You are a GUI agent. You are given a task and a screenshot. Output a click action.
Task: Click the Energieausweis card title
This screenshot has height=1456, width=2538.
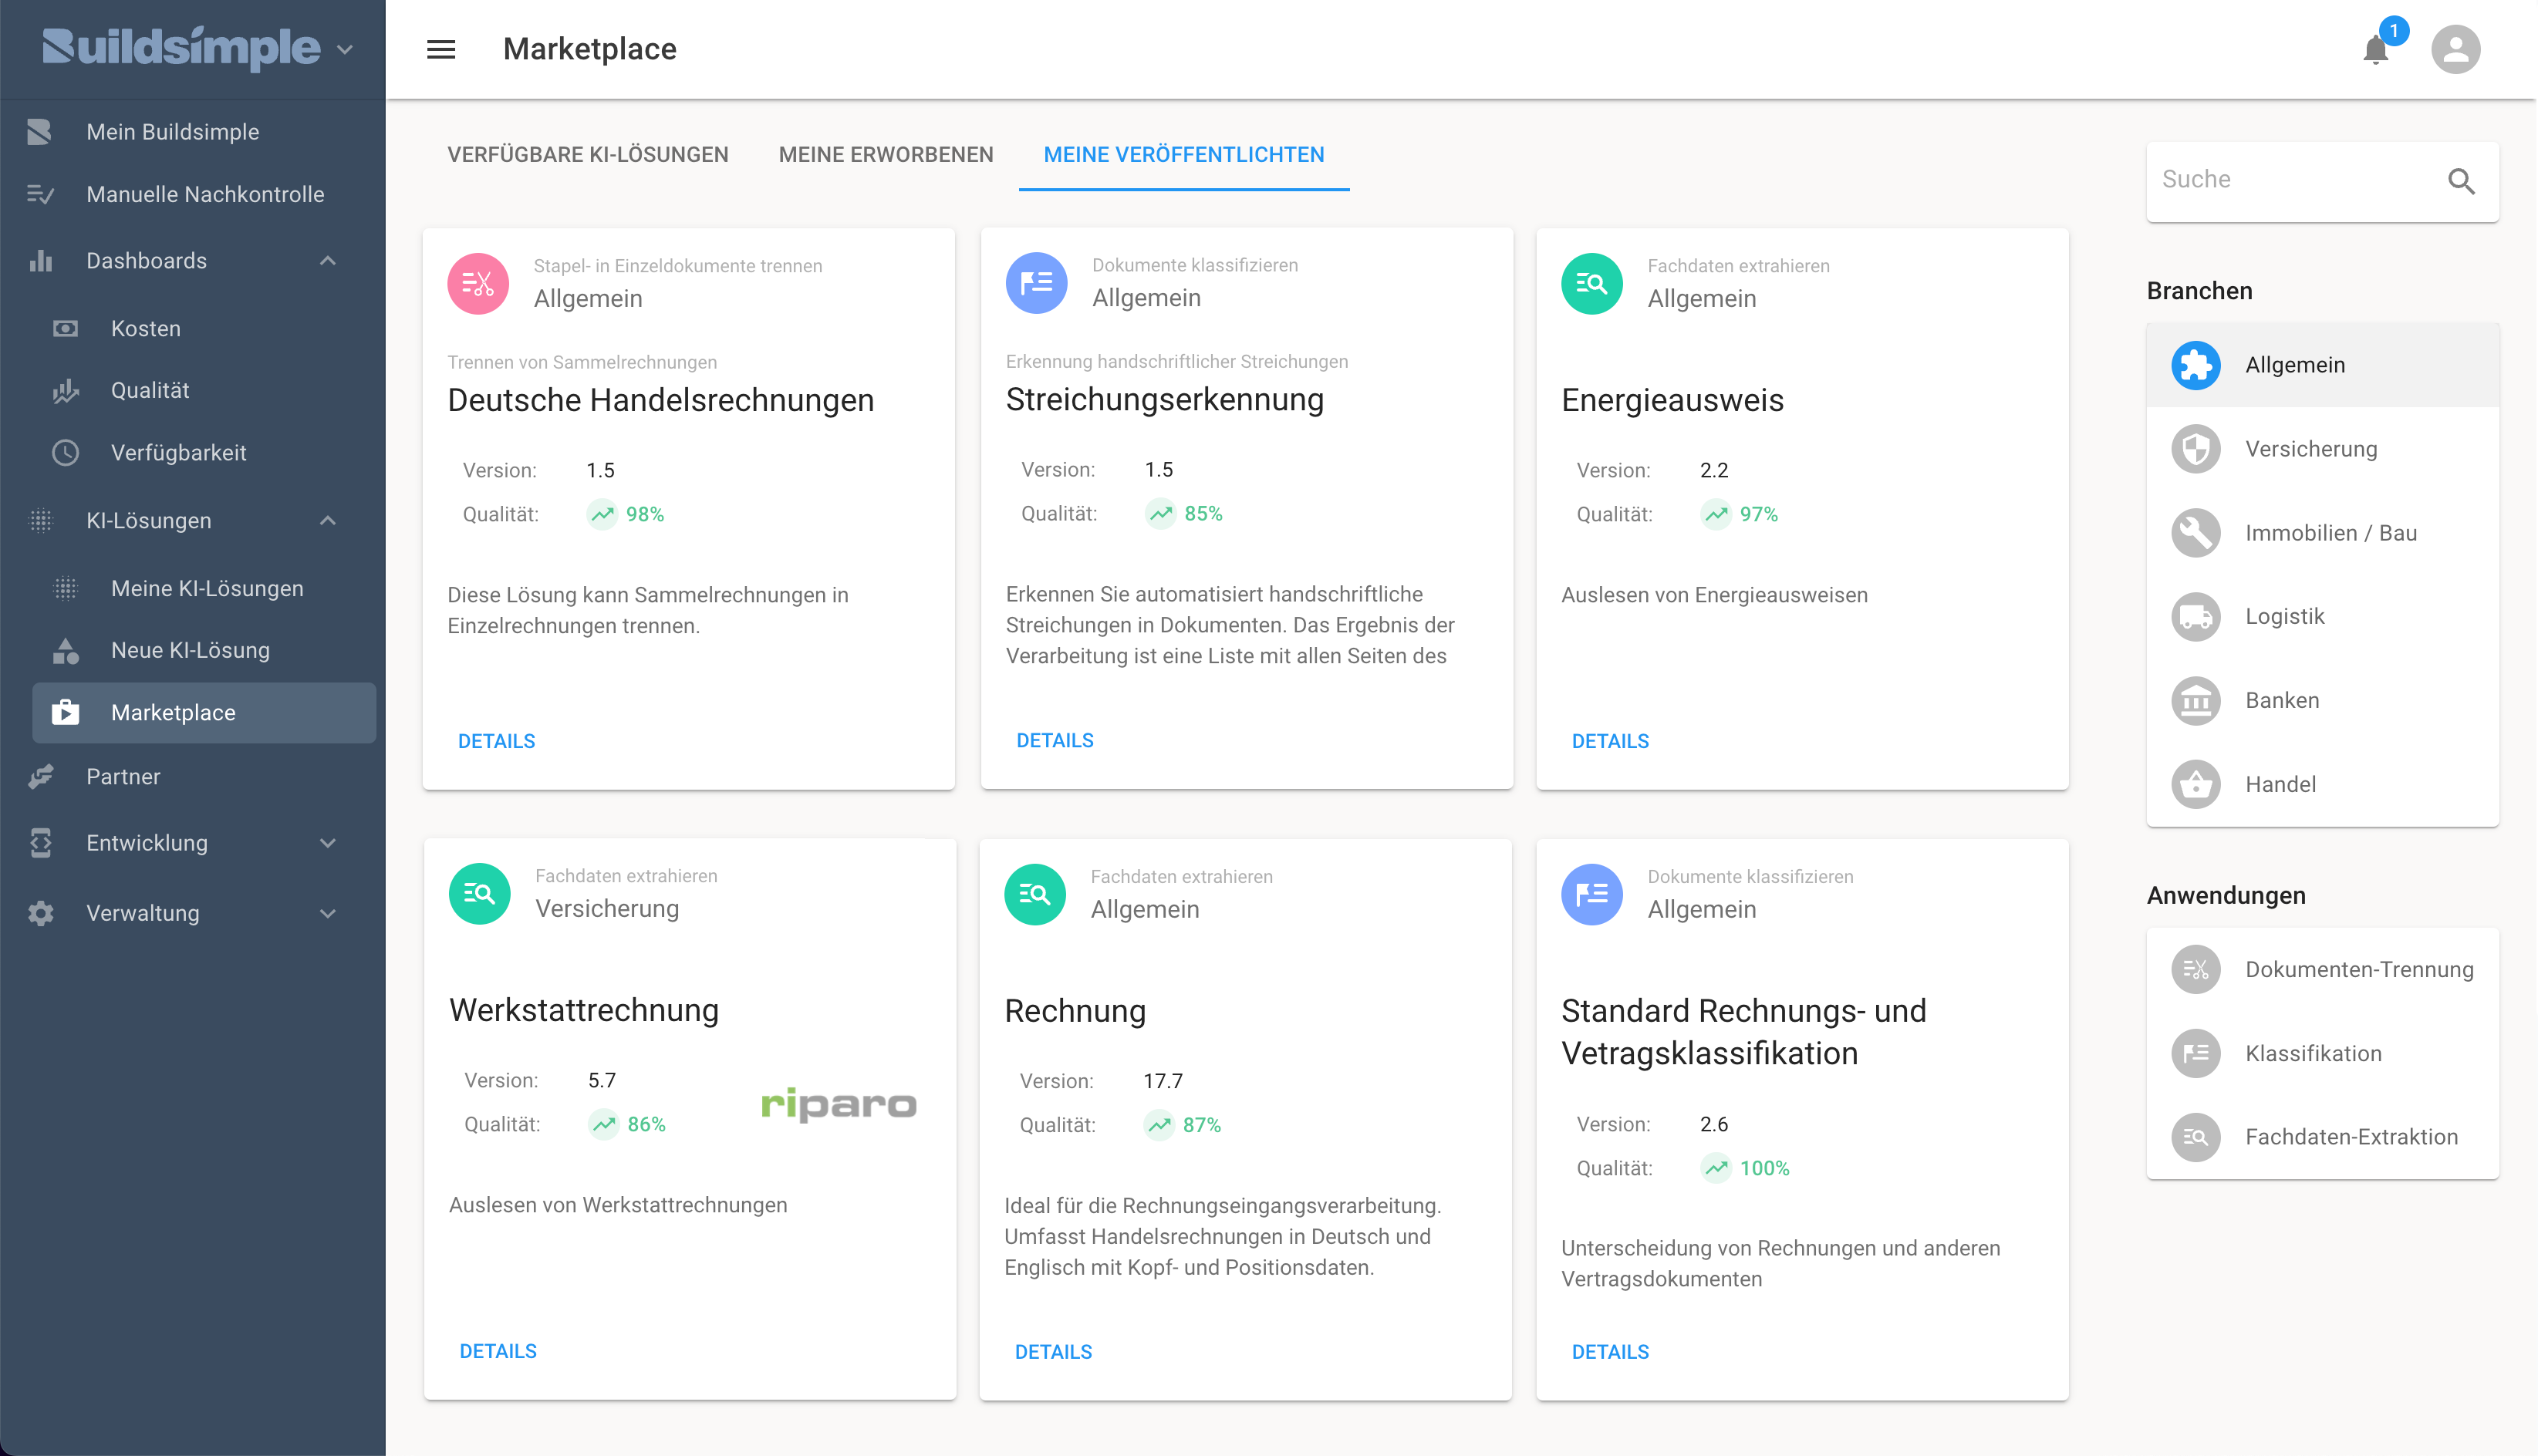[x=1672, y=400]
